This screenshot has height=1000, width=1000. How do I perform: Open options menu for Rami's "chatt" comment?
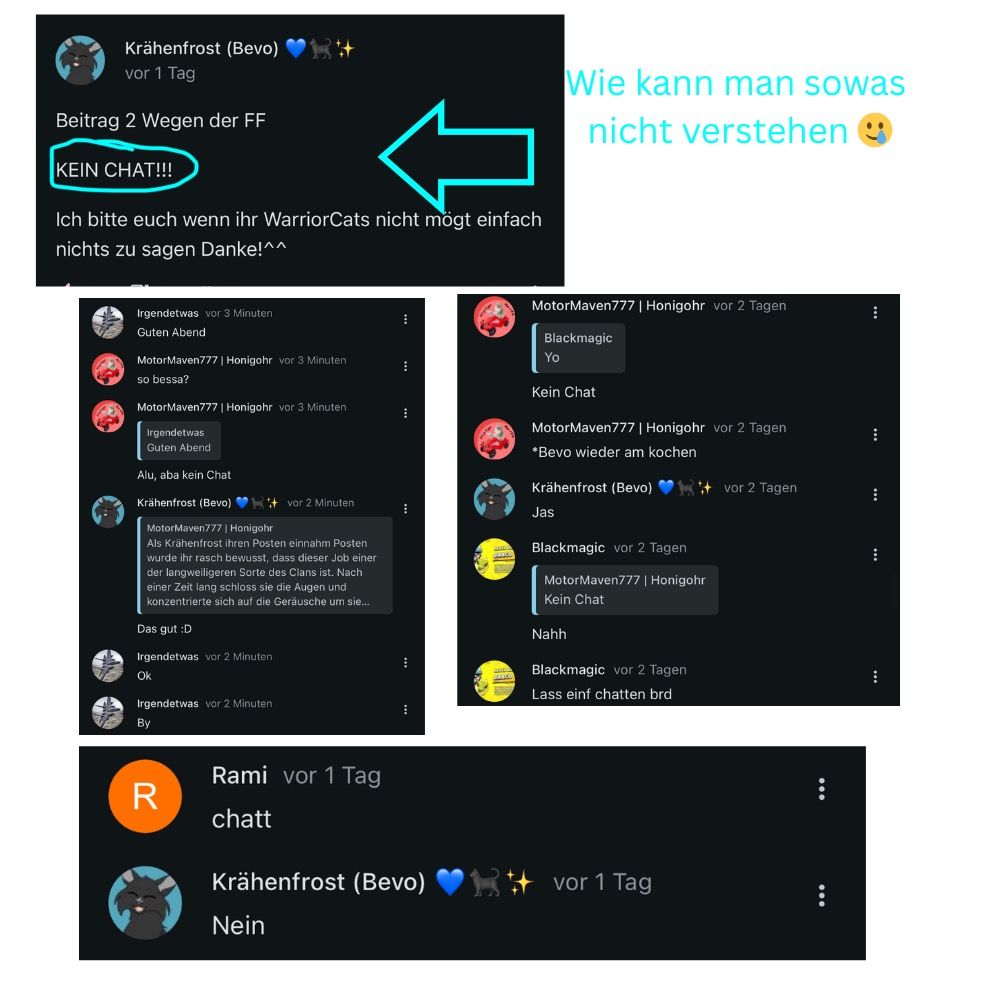click(x=821, y=789)
